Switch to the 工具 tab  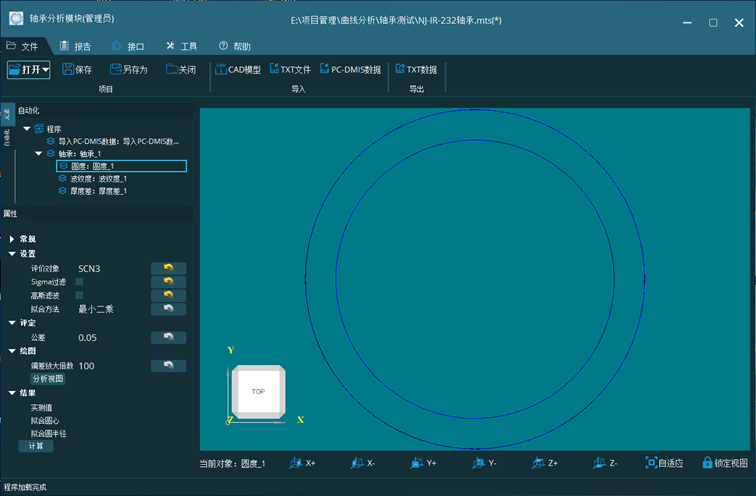coord(182,46)
